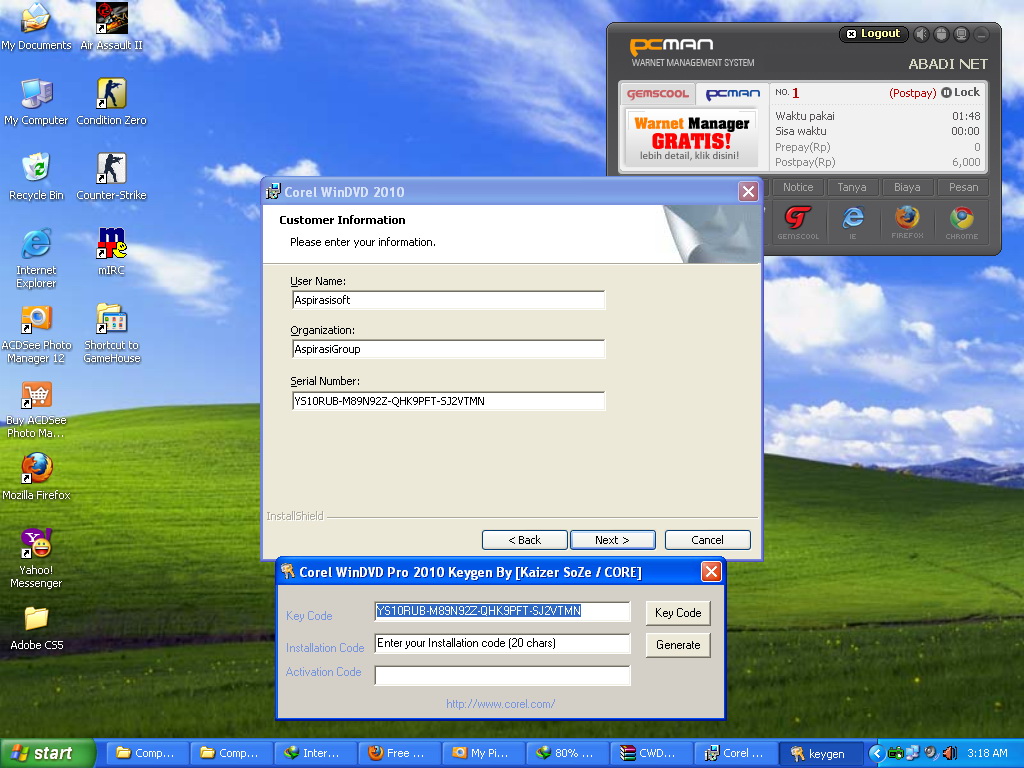Toggle the Lock control in PCMAN

(961, 92)
